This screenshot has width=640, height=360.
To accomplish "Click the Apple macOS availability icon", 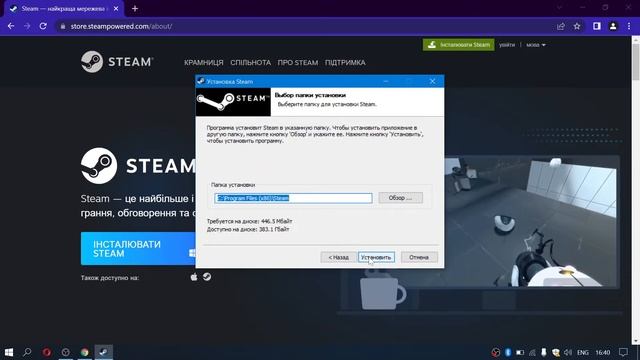I will coord(194,277).
